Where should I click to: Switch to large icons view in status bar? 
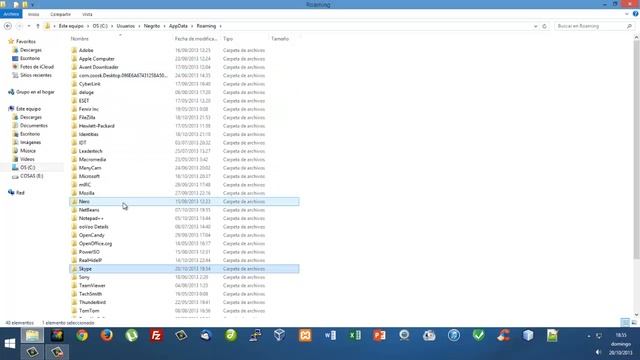click(634, 323)
